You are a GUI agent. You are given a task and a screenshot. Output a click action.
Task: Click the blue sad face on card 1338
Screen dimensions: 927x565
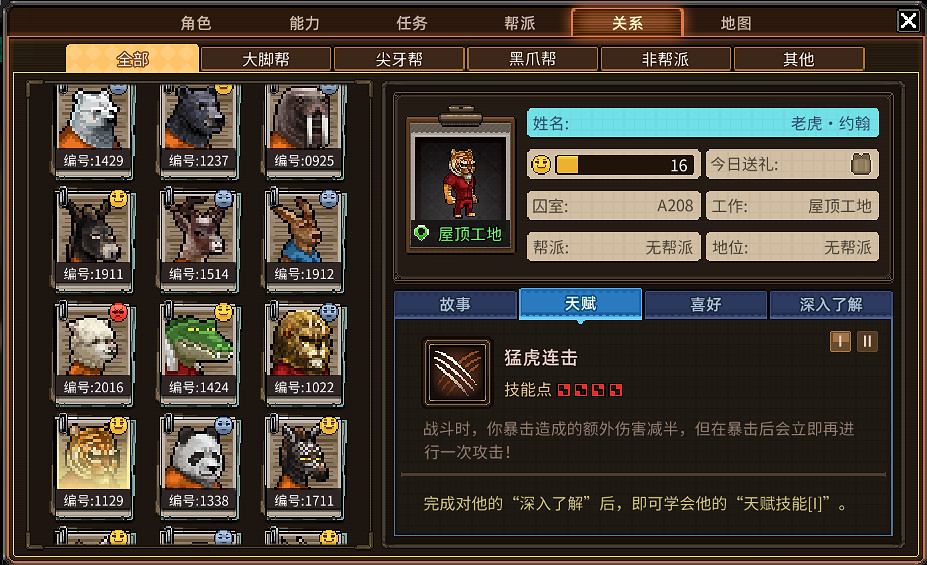point(223,425)
